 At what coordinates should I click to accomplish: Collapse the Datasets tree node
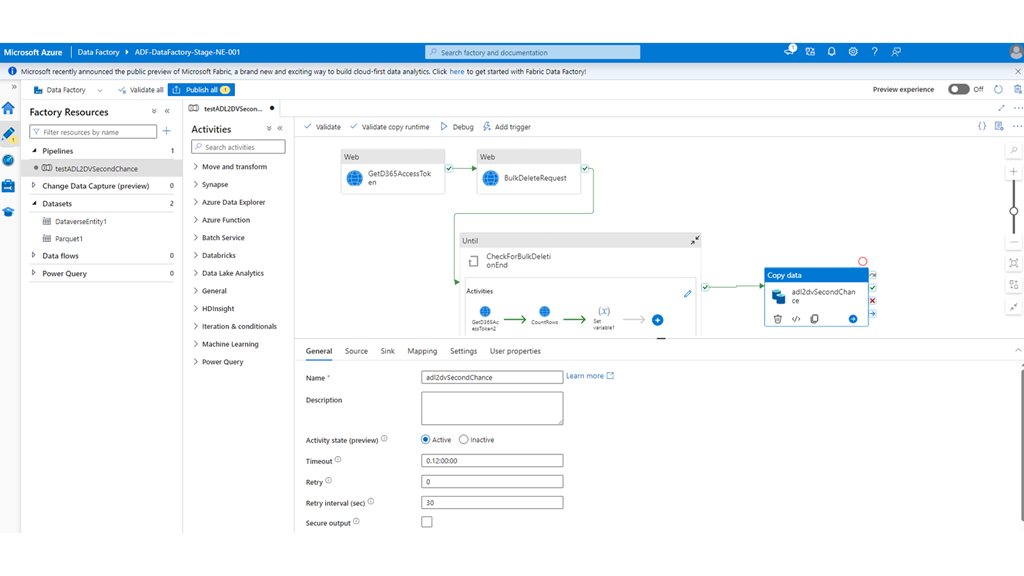[x=34, y=204]
